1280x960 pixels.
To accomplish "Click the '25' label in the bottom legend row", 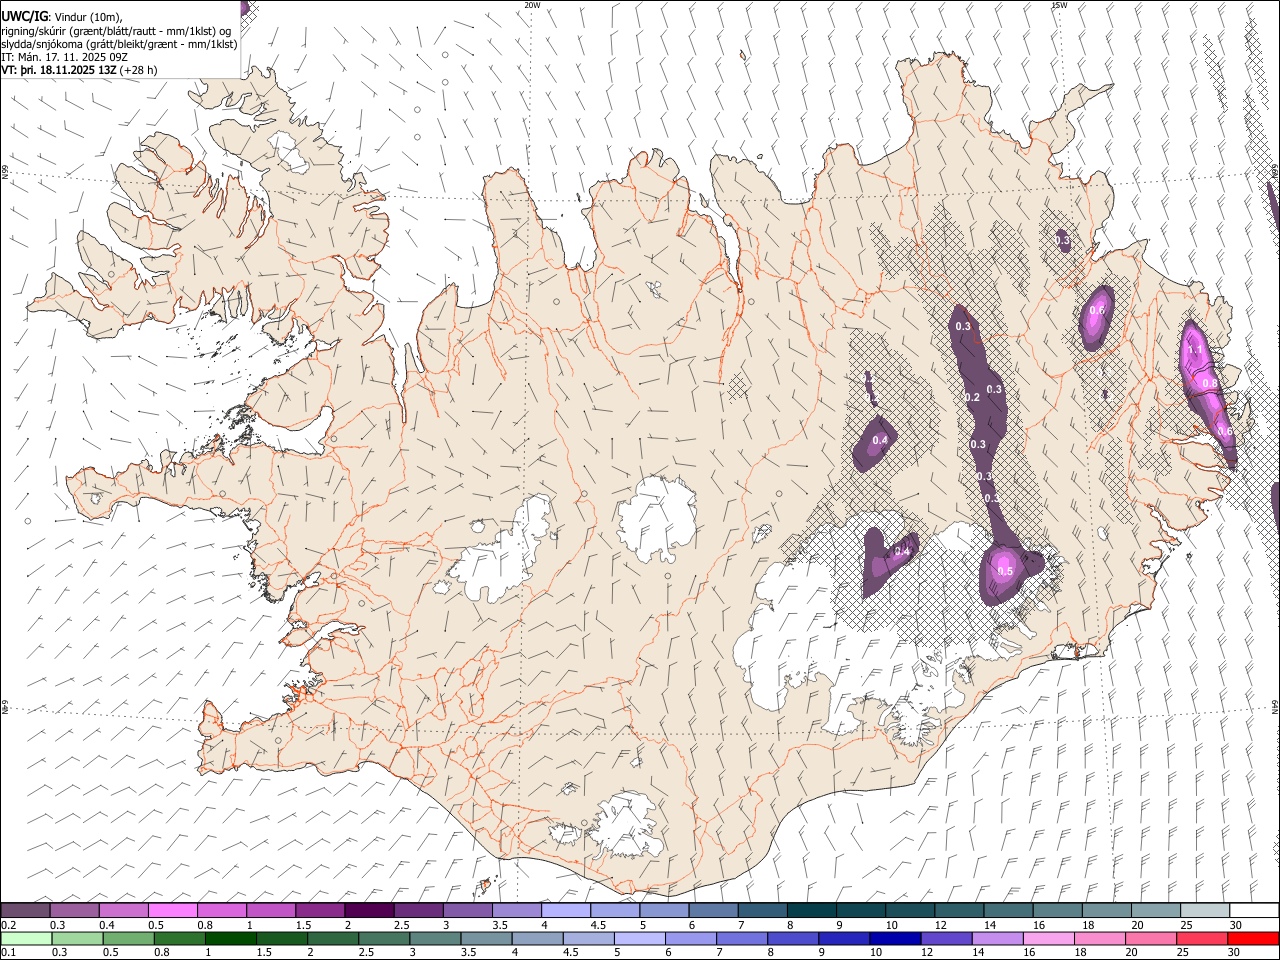I will pos(1185,952).
